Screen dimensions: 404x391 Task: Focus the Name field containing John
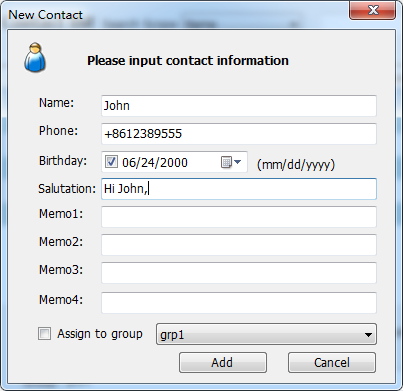(x=239, y=106)
